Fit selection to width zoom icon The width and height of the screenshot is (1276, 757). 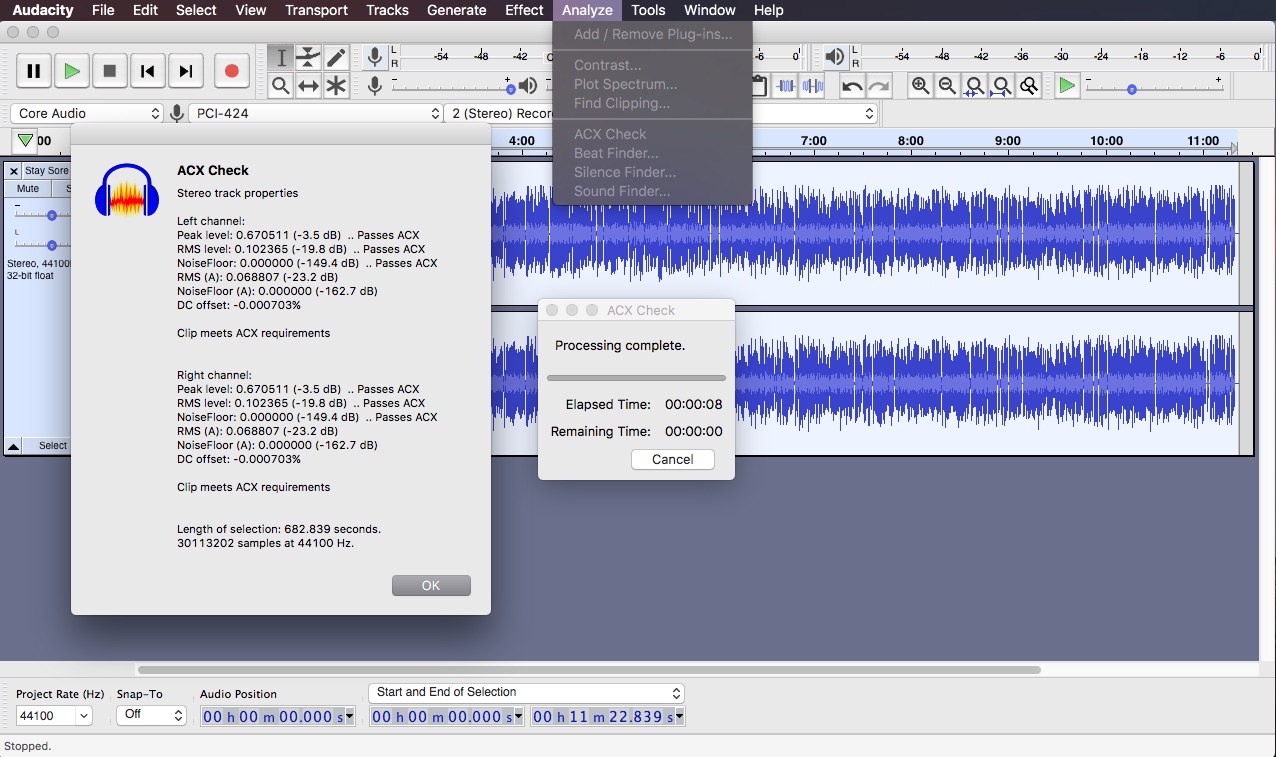pyautogui.click(x=974, y=86)
